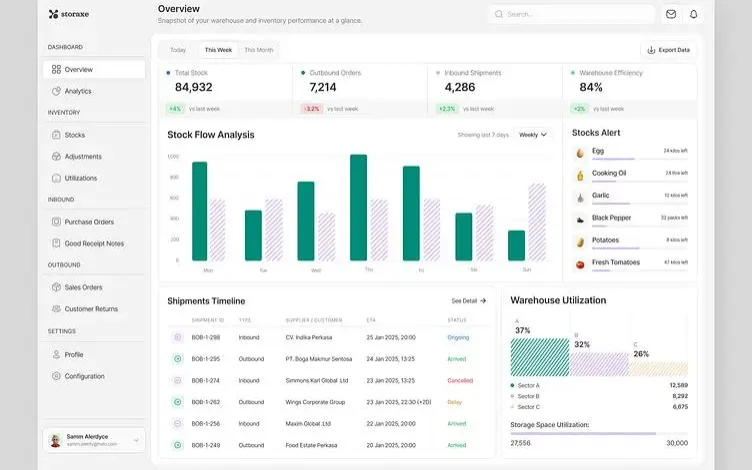This screenshot has width=752, height=470.
Task: Click the Warehouse Efficiency value 84%
Action: pyautogui.click(x=591, y=87)
